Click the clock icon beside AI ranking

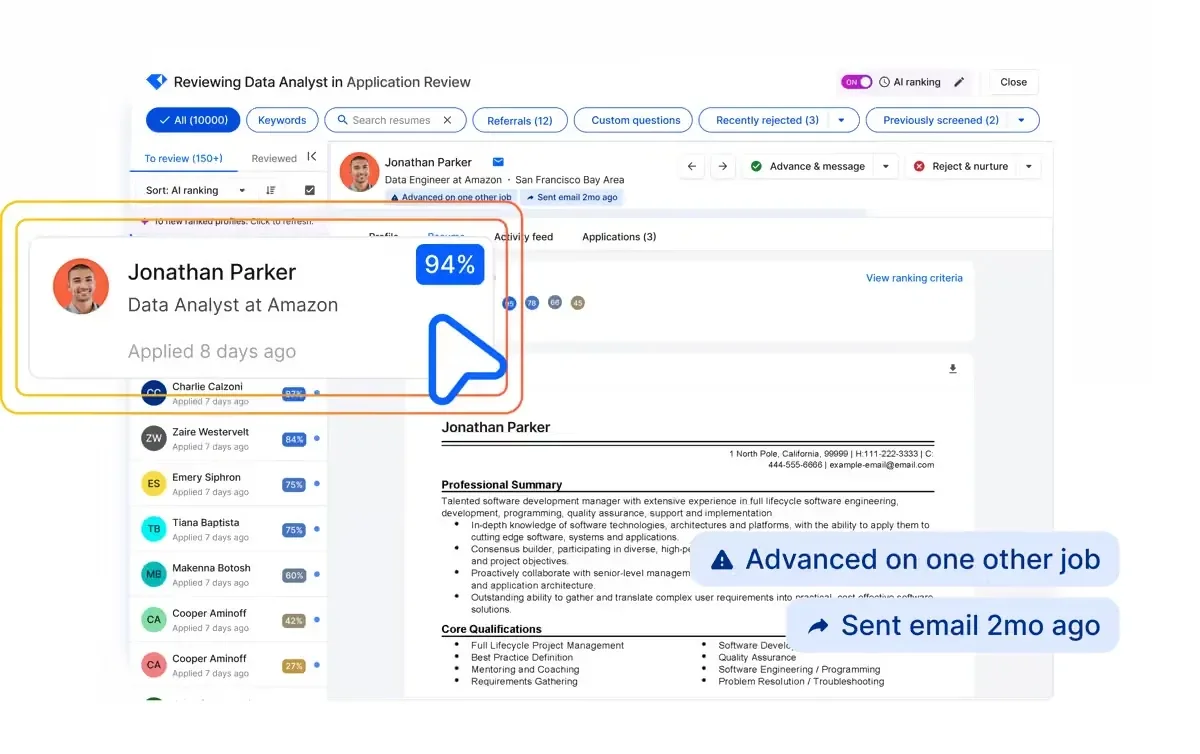pos(884,82)
